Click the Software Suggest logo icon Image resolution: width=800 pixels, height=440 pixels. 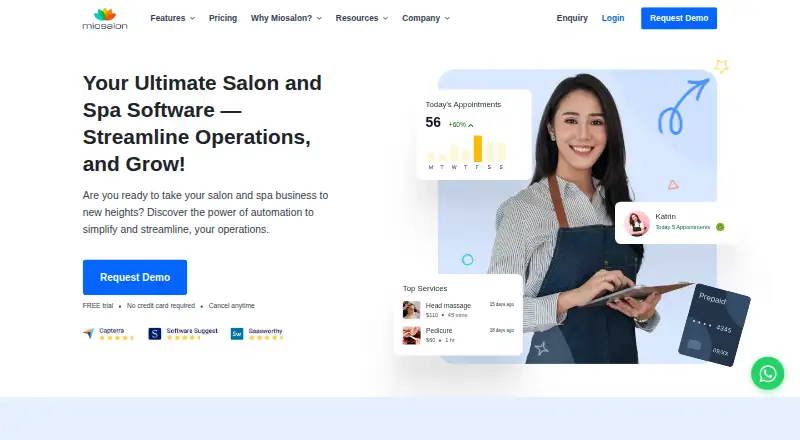point(155,333)
